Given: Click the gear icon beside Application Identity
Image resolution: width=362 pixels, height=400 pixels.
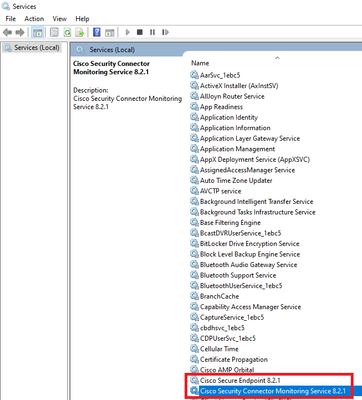Looking at the screenshot, I should pos(194,117).
